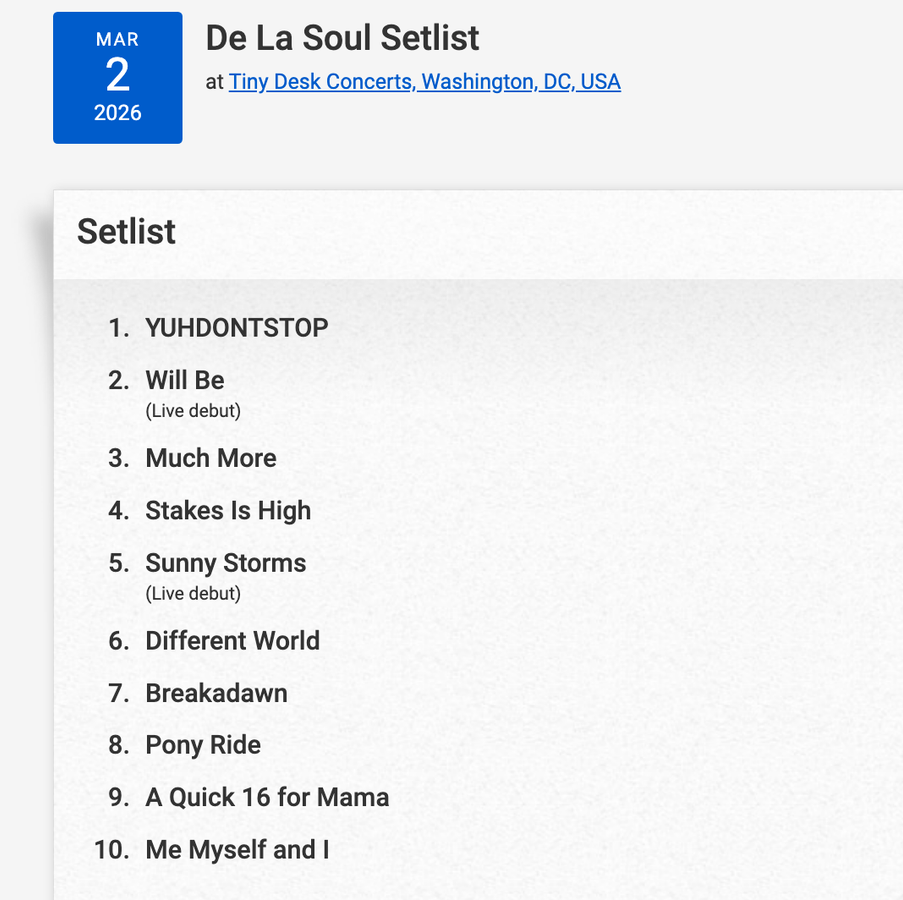Click the Breakadawn song title
903x900 pixels.
click(x=216, y=693)
